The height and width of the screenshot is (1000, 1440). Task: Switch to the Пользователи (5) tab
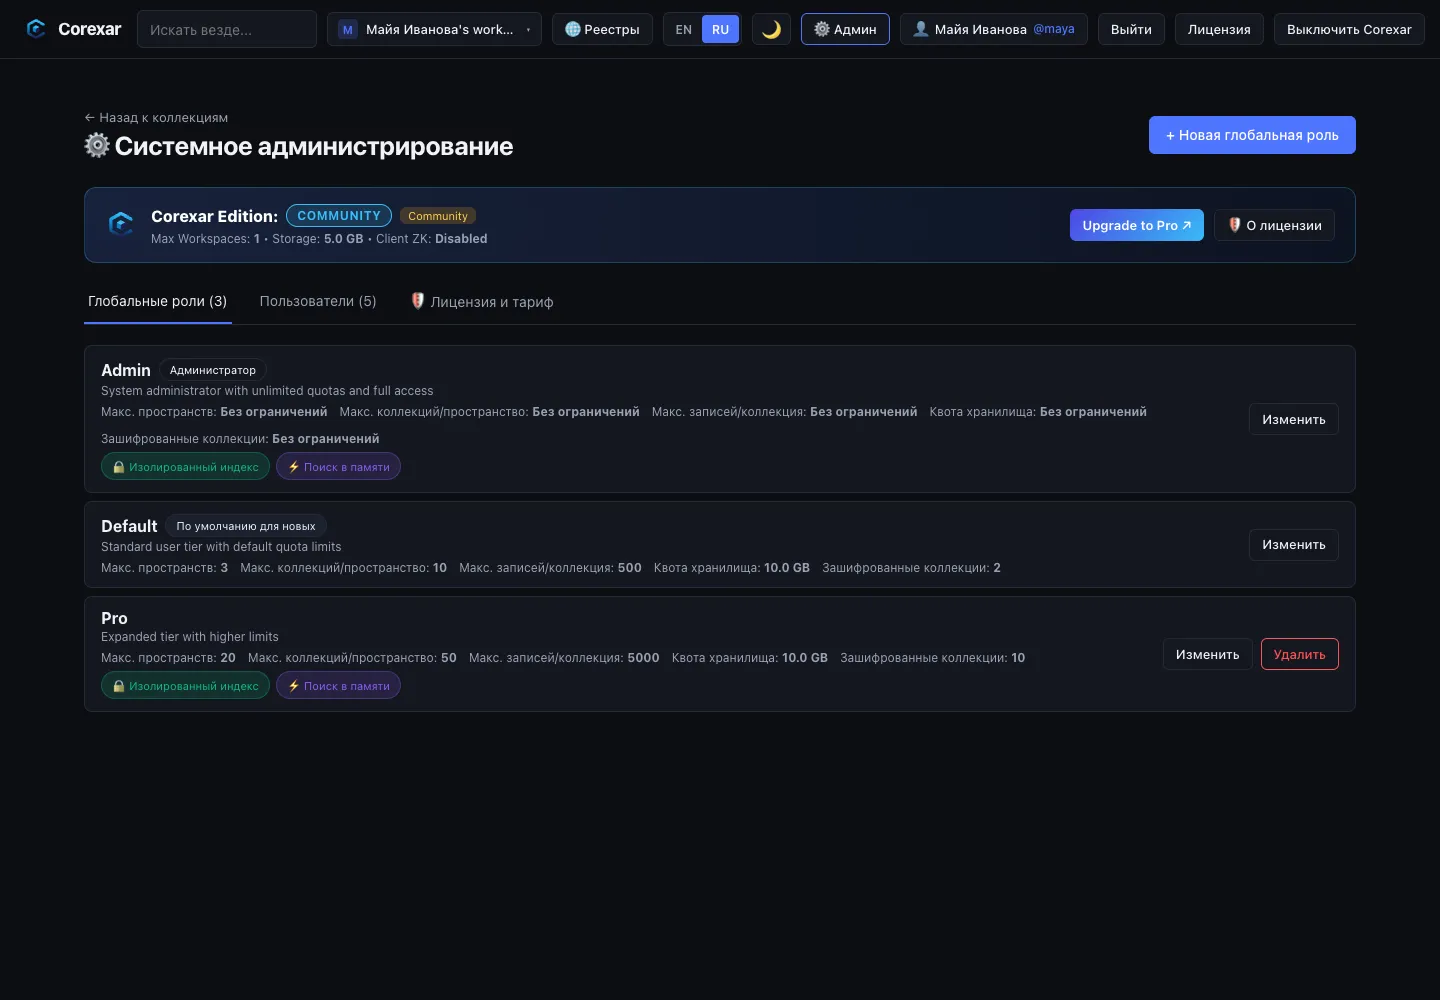click(318, 302)
